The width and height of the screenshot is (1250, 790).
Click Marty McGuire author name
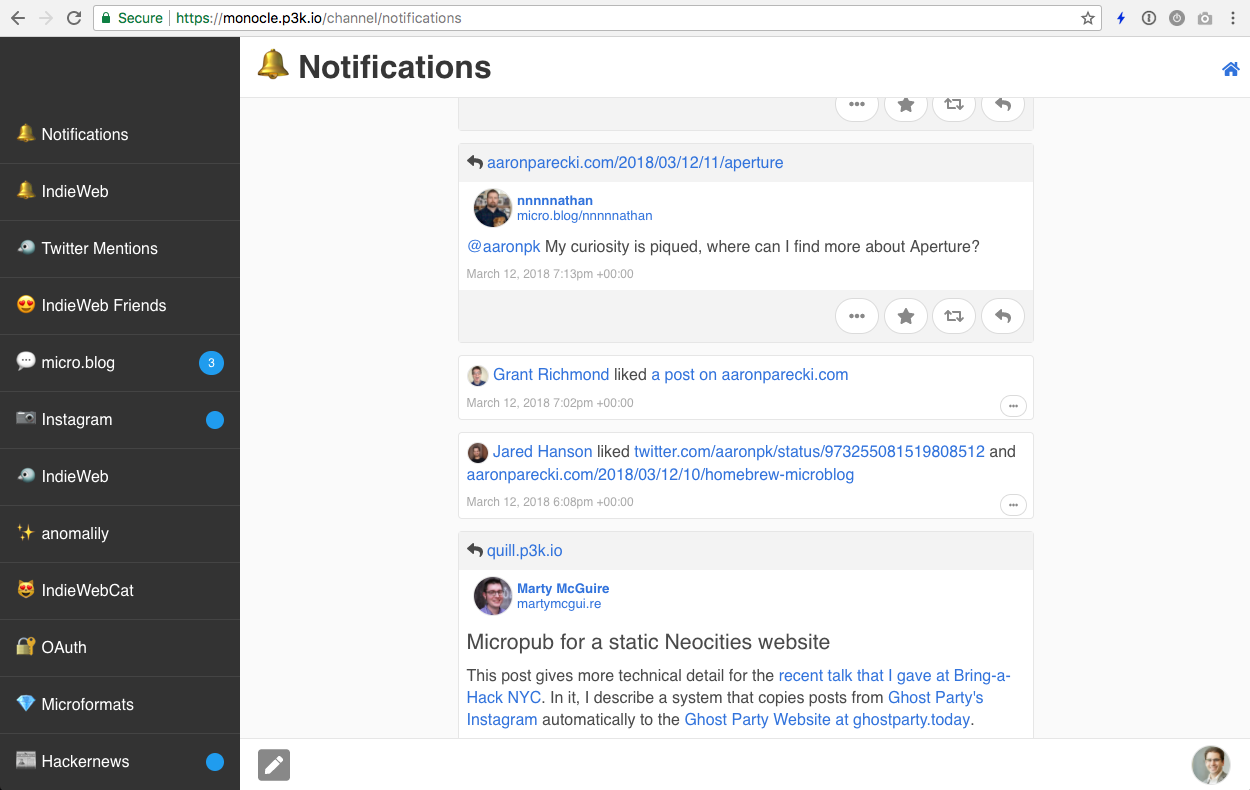point(563,588)
